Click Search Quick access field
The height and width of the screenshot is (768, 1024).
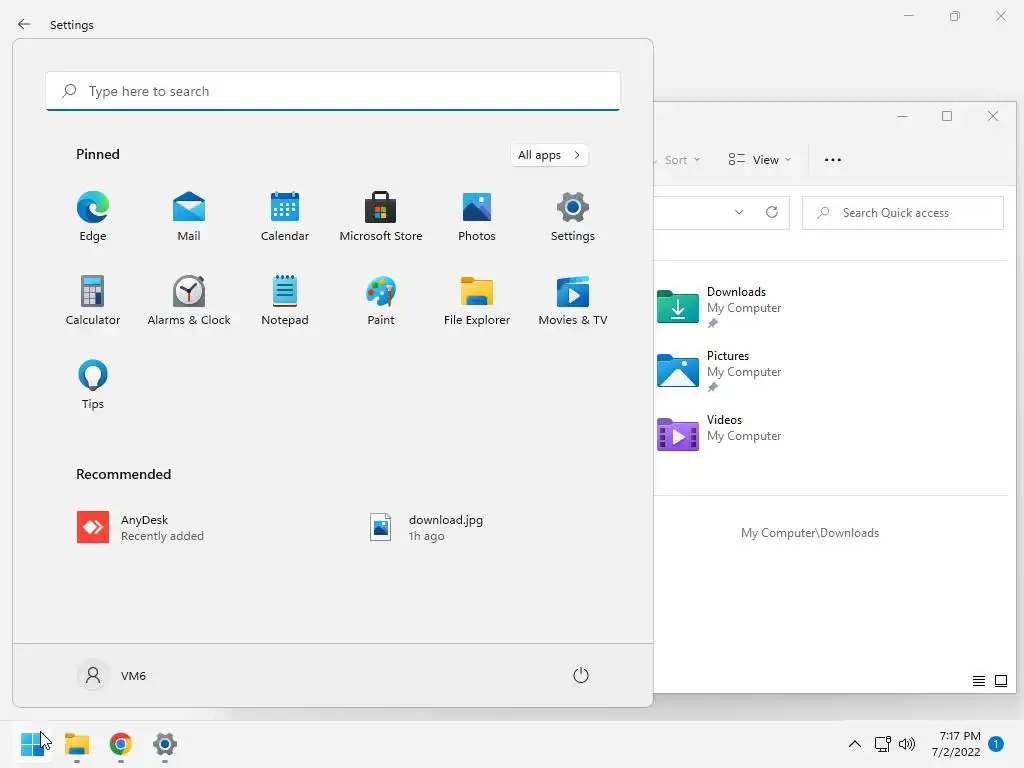point(903,213)
